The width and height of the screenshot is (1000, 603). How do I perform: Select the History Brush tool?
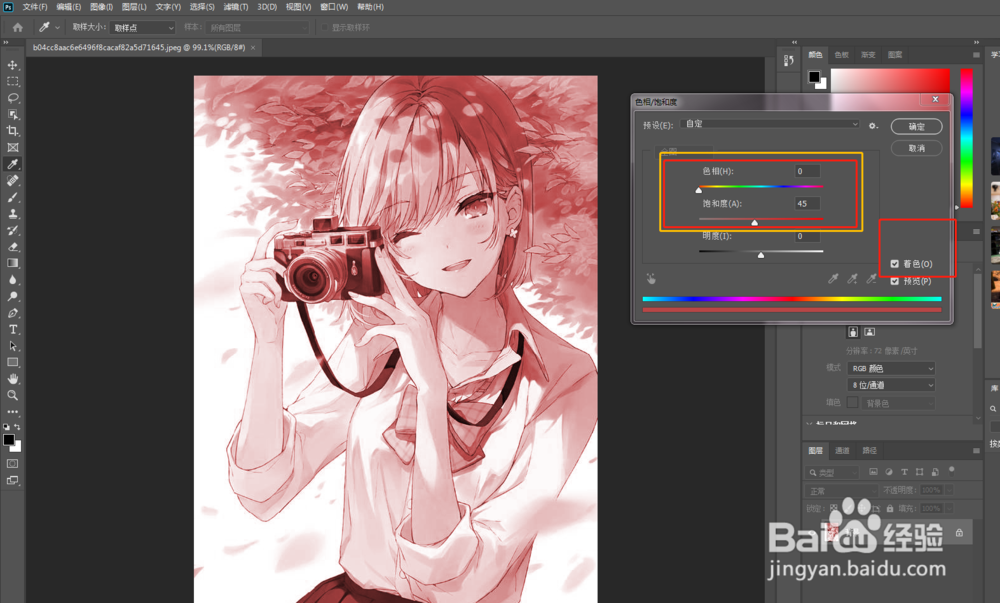13,231
